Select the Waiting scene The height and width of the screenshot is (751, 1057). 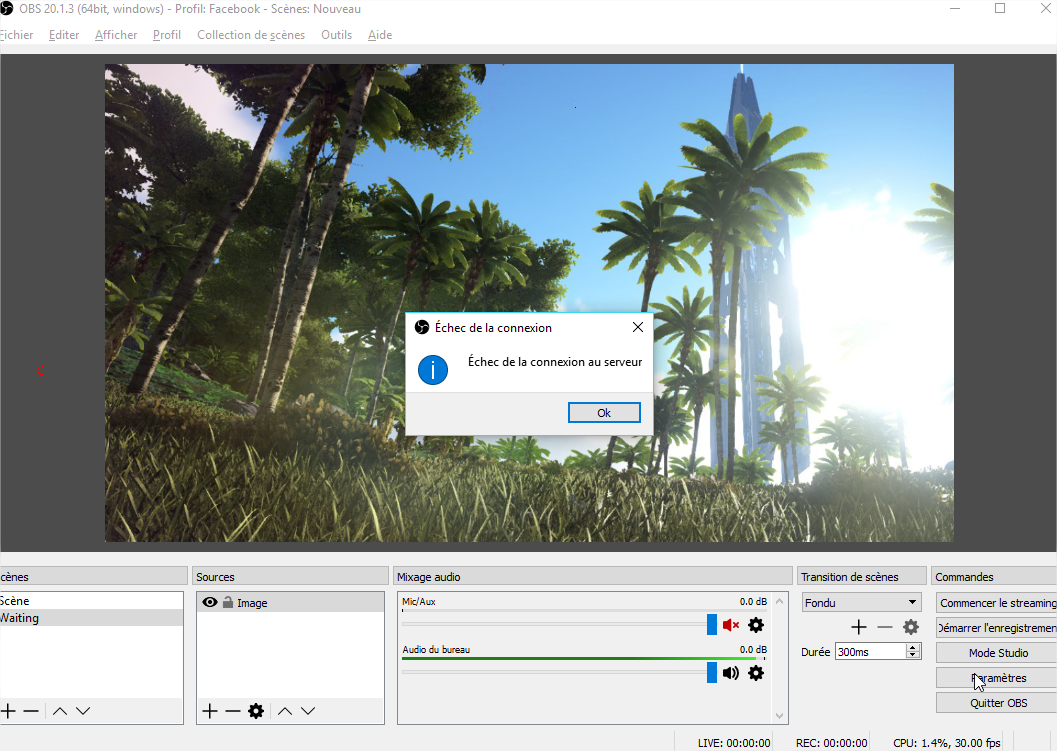[91, 618]
